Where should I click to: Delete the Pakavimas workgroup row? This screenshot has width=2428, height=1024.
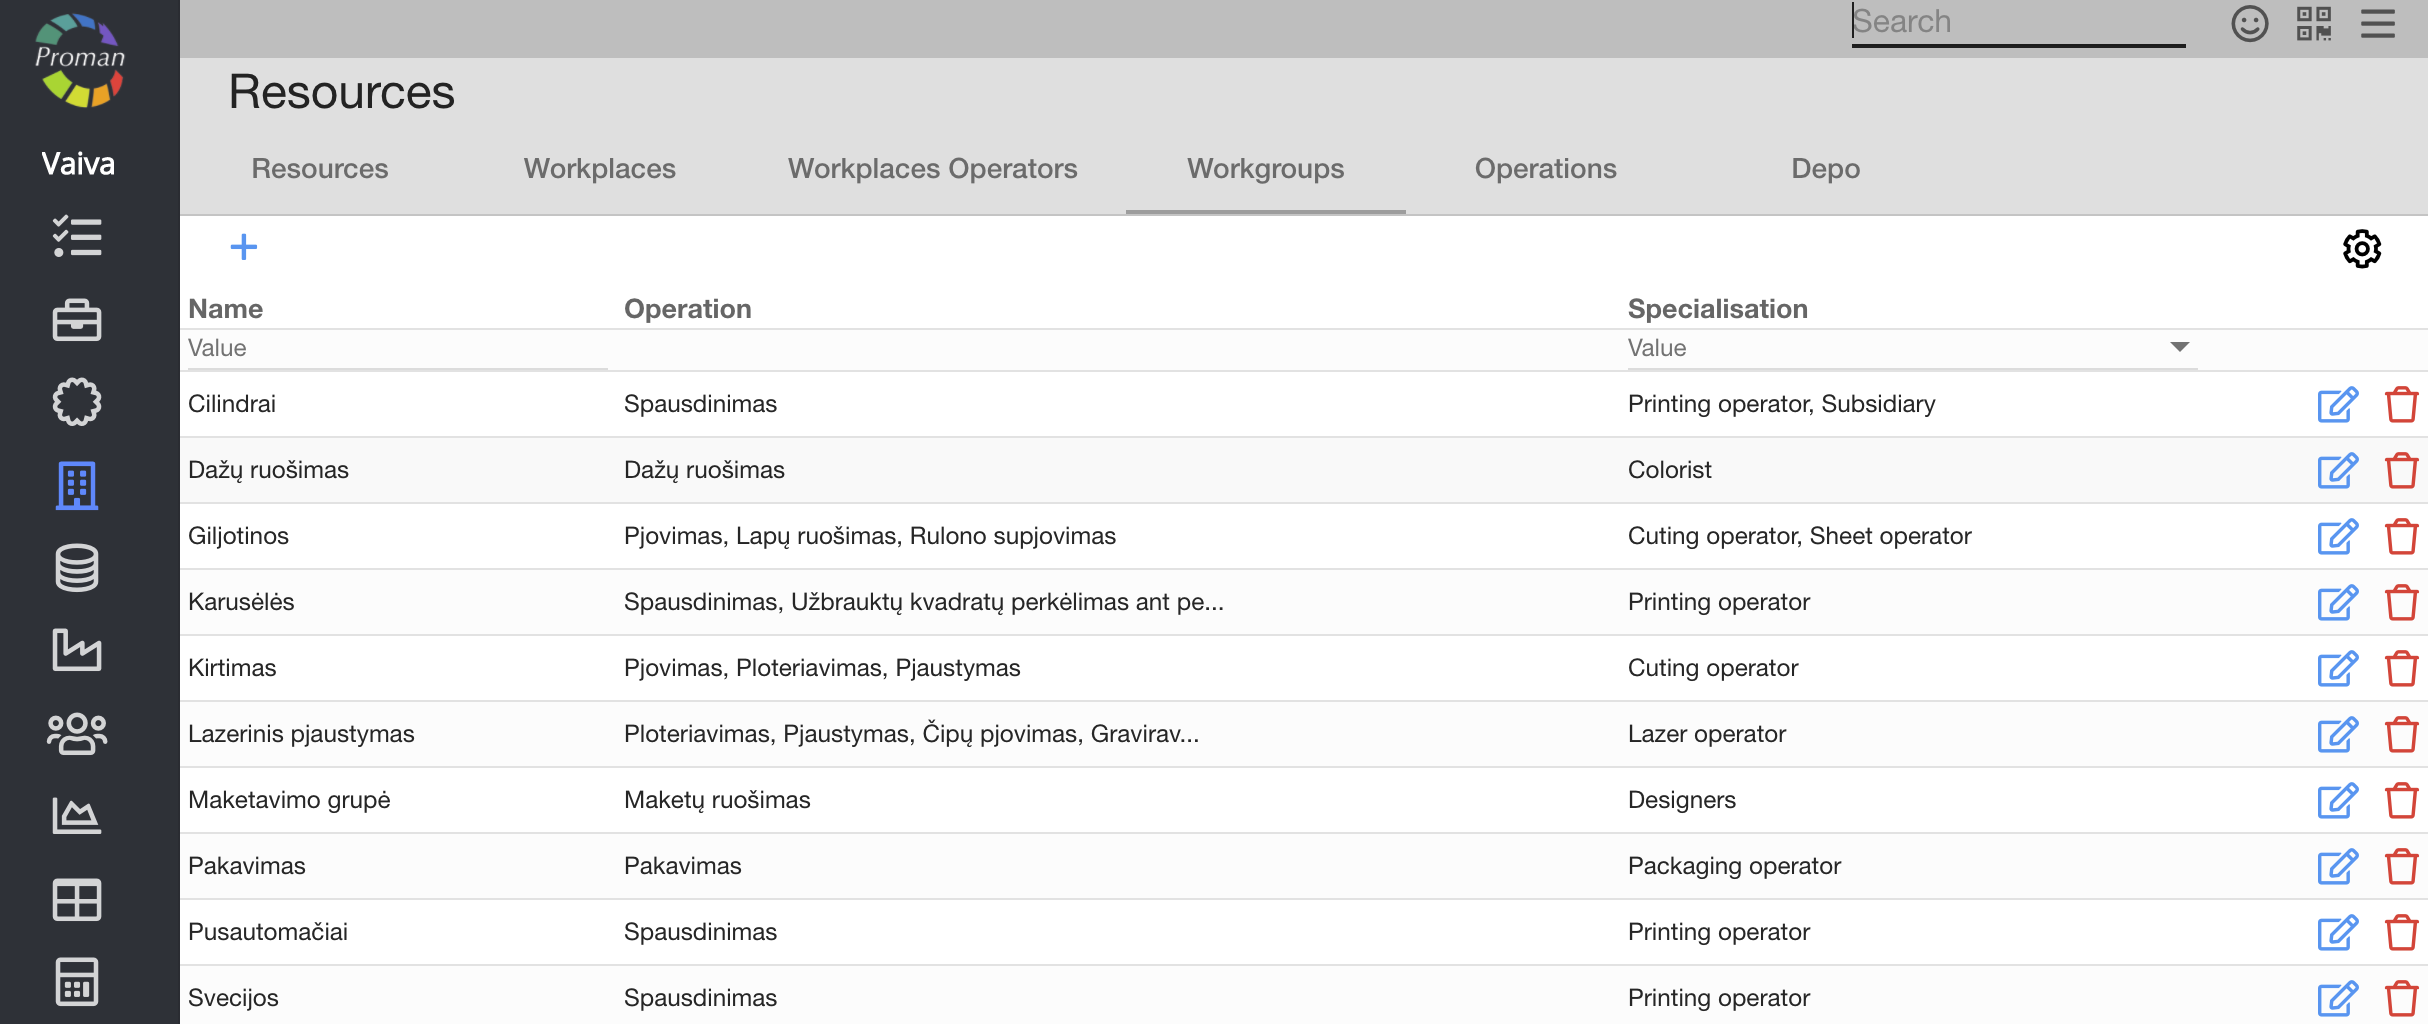(x=2401, y=867)
